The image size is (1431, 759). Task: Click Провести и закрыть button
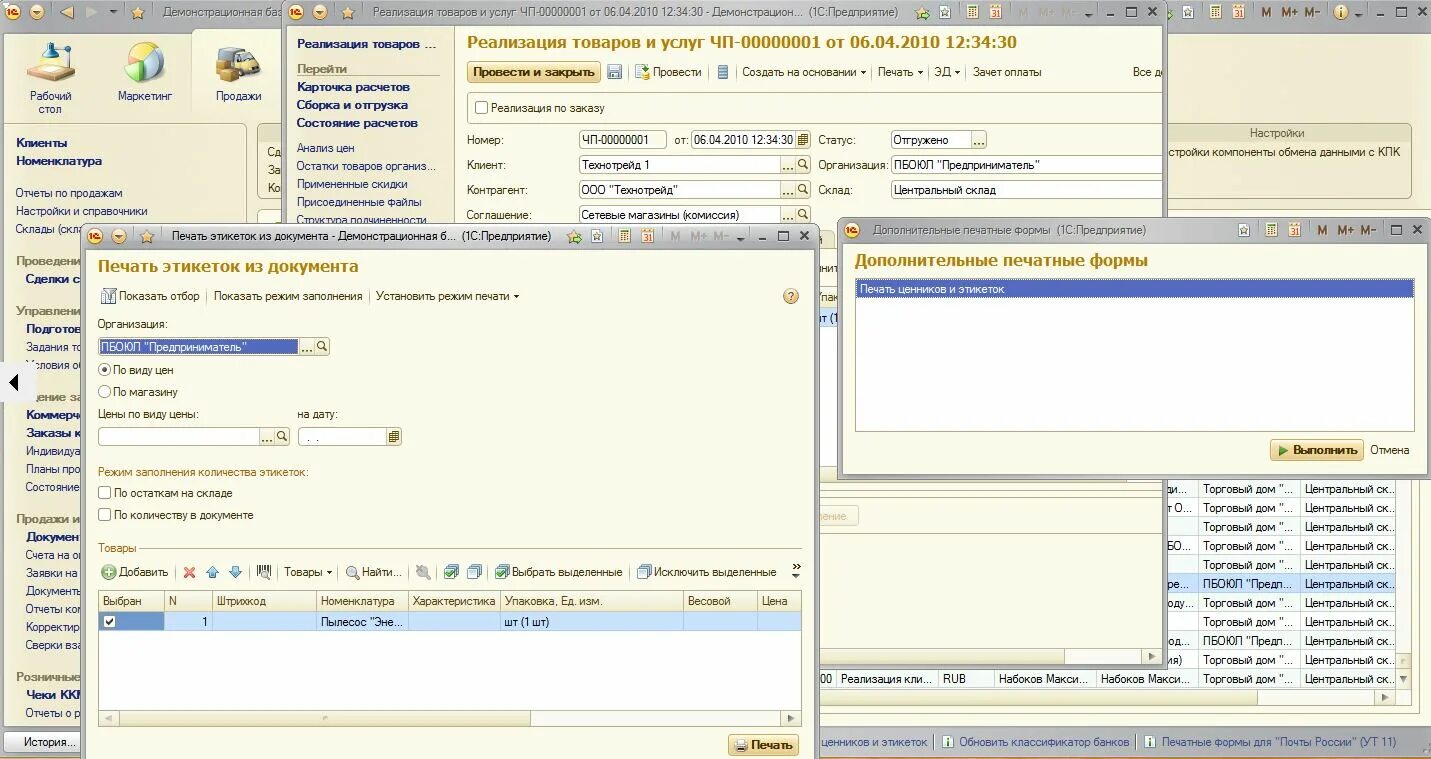point(534,72)
